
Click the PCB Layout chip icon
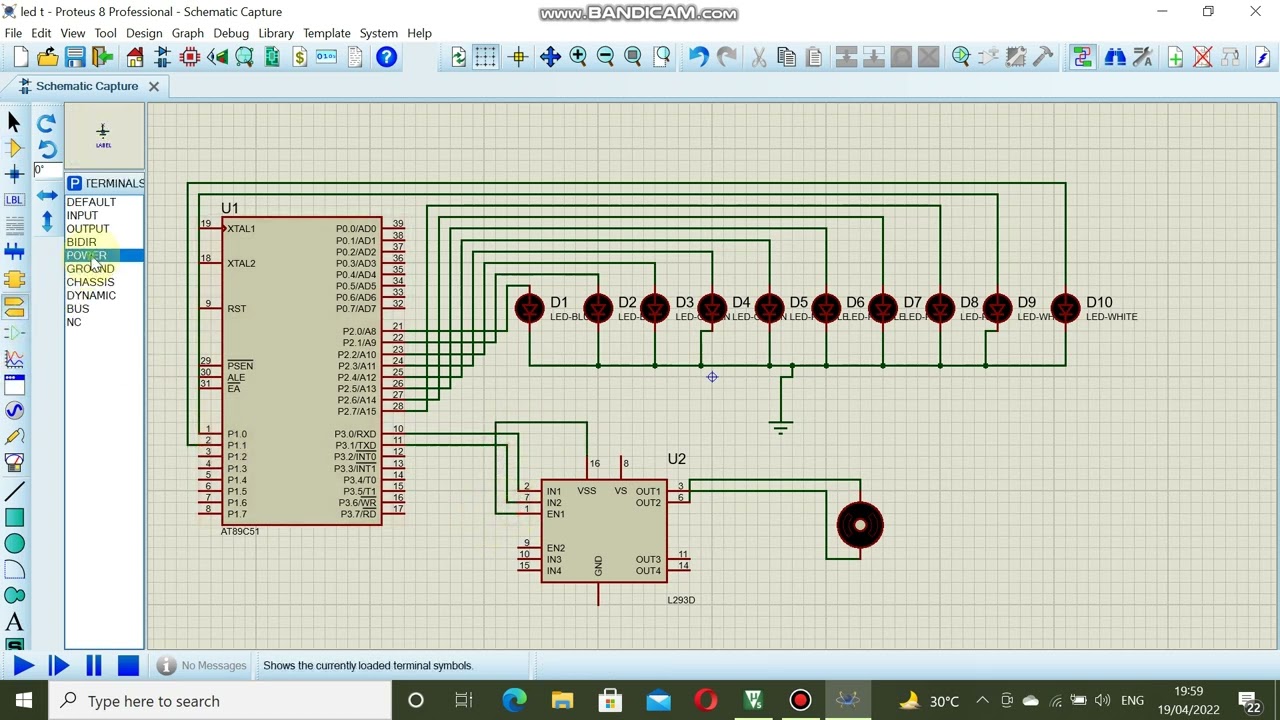[x=190, y=57]
